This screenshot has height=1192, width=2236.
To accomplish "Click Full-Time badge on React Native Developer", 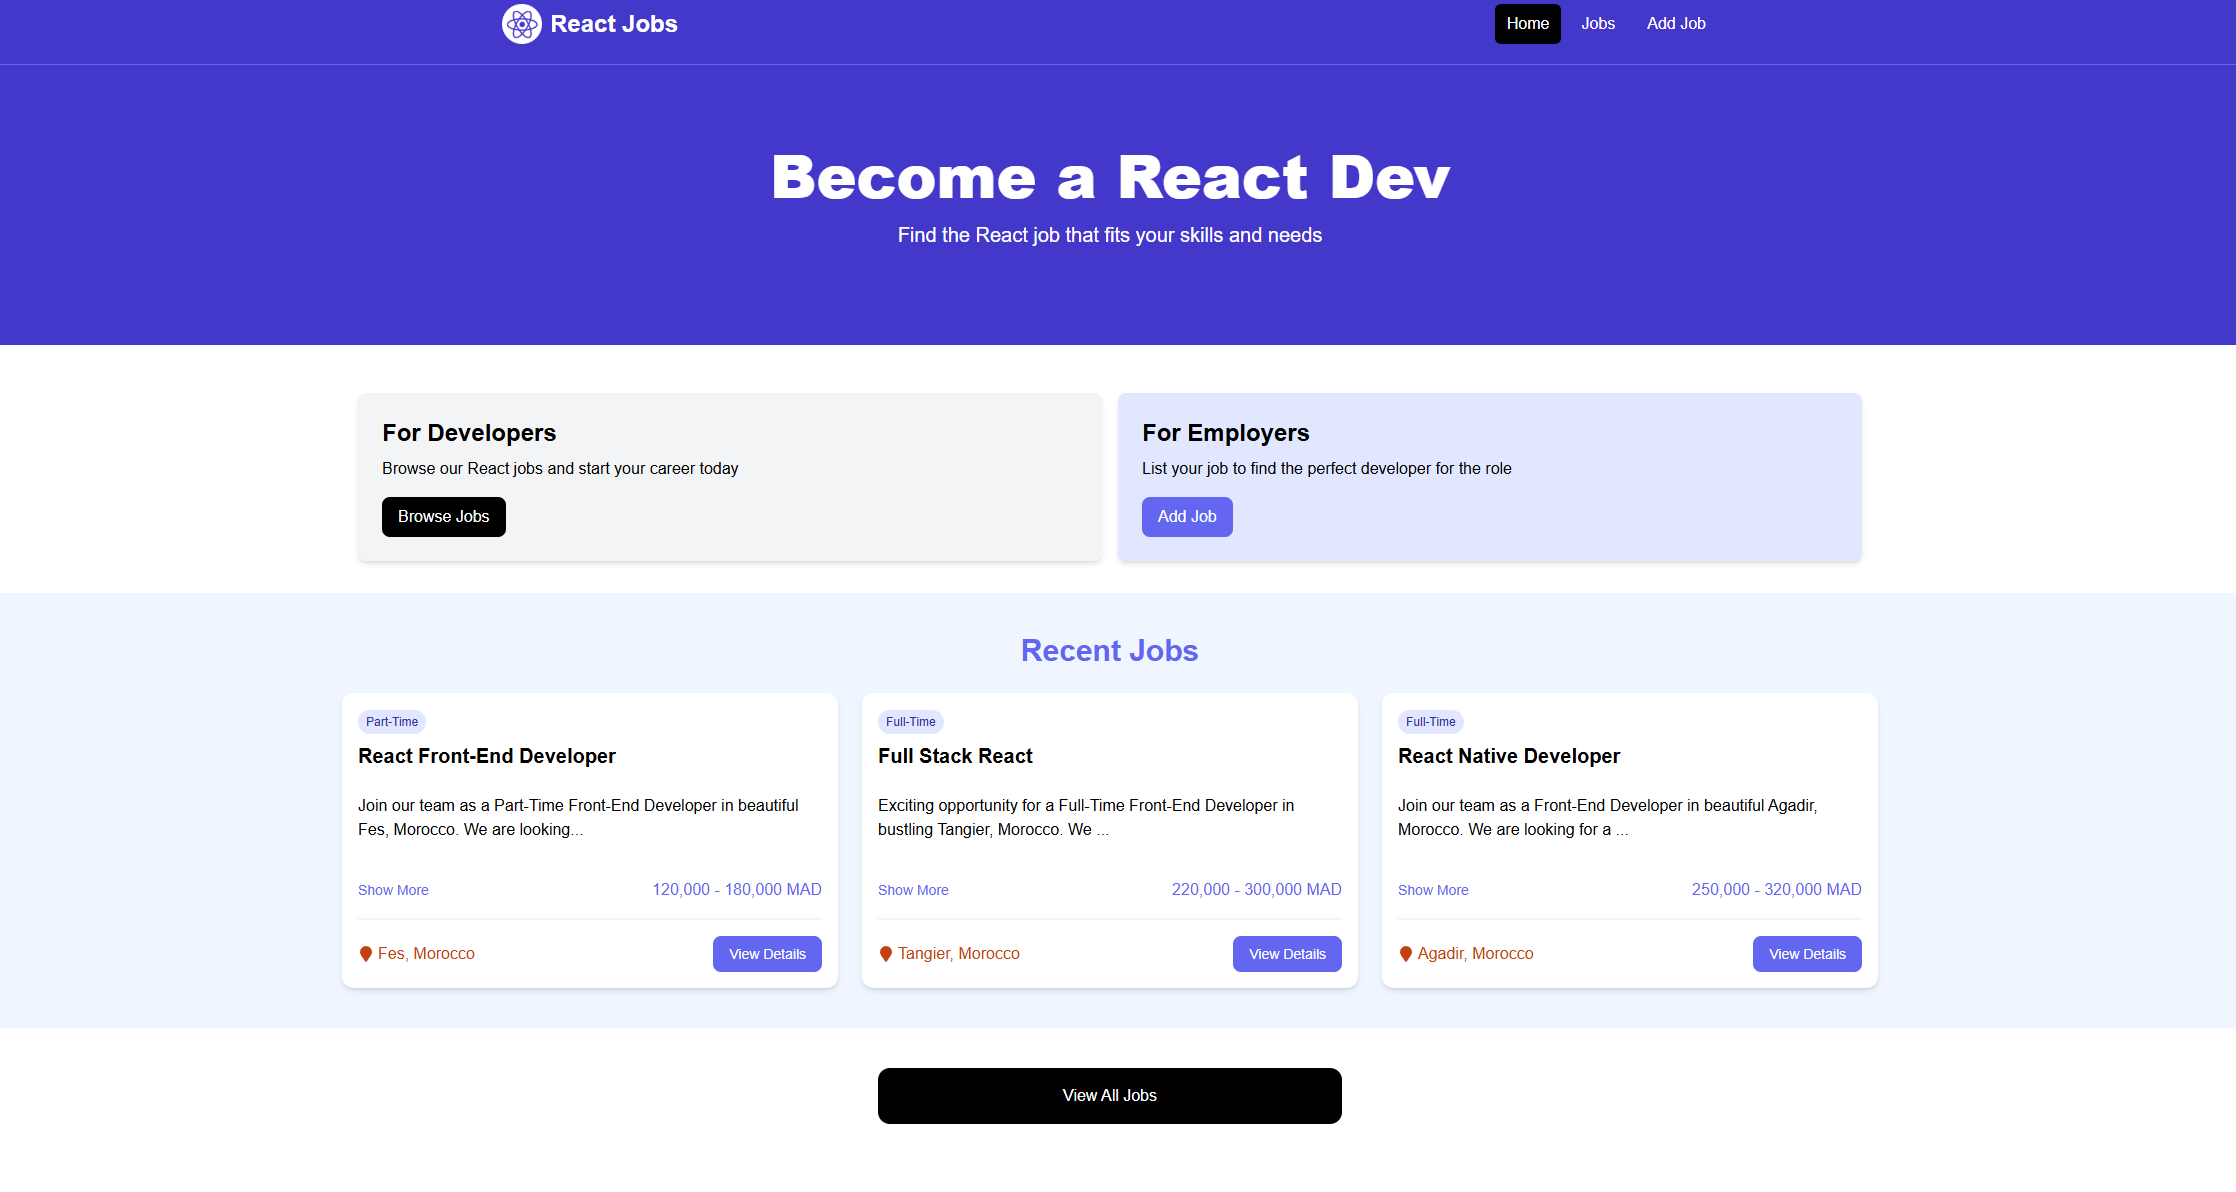I will pos(1431,722).
